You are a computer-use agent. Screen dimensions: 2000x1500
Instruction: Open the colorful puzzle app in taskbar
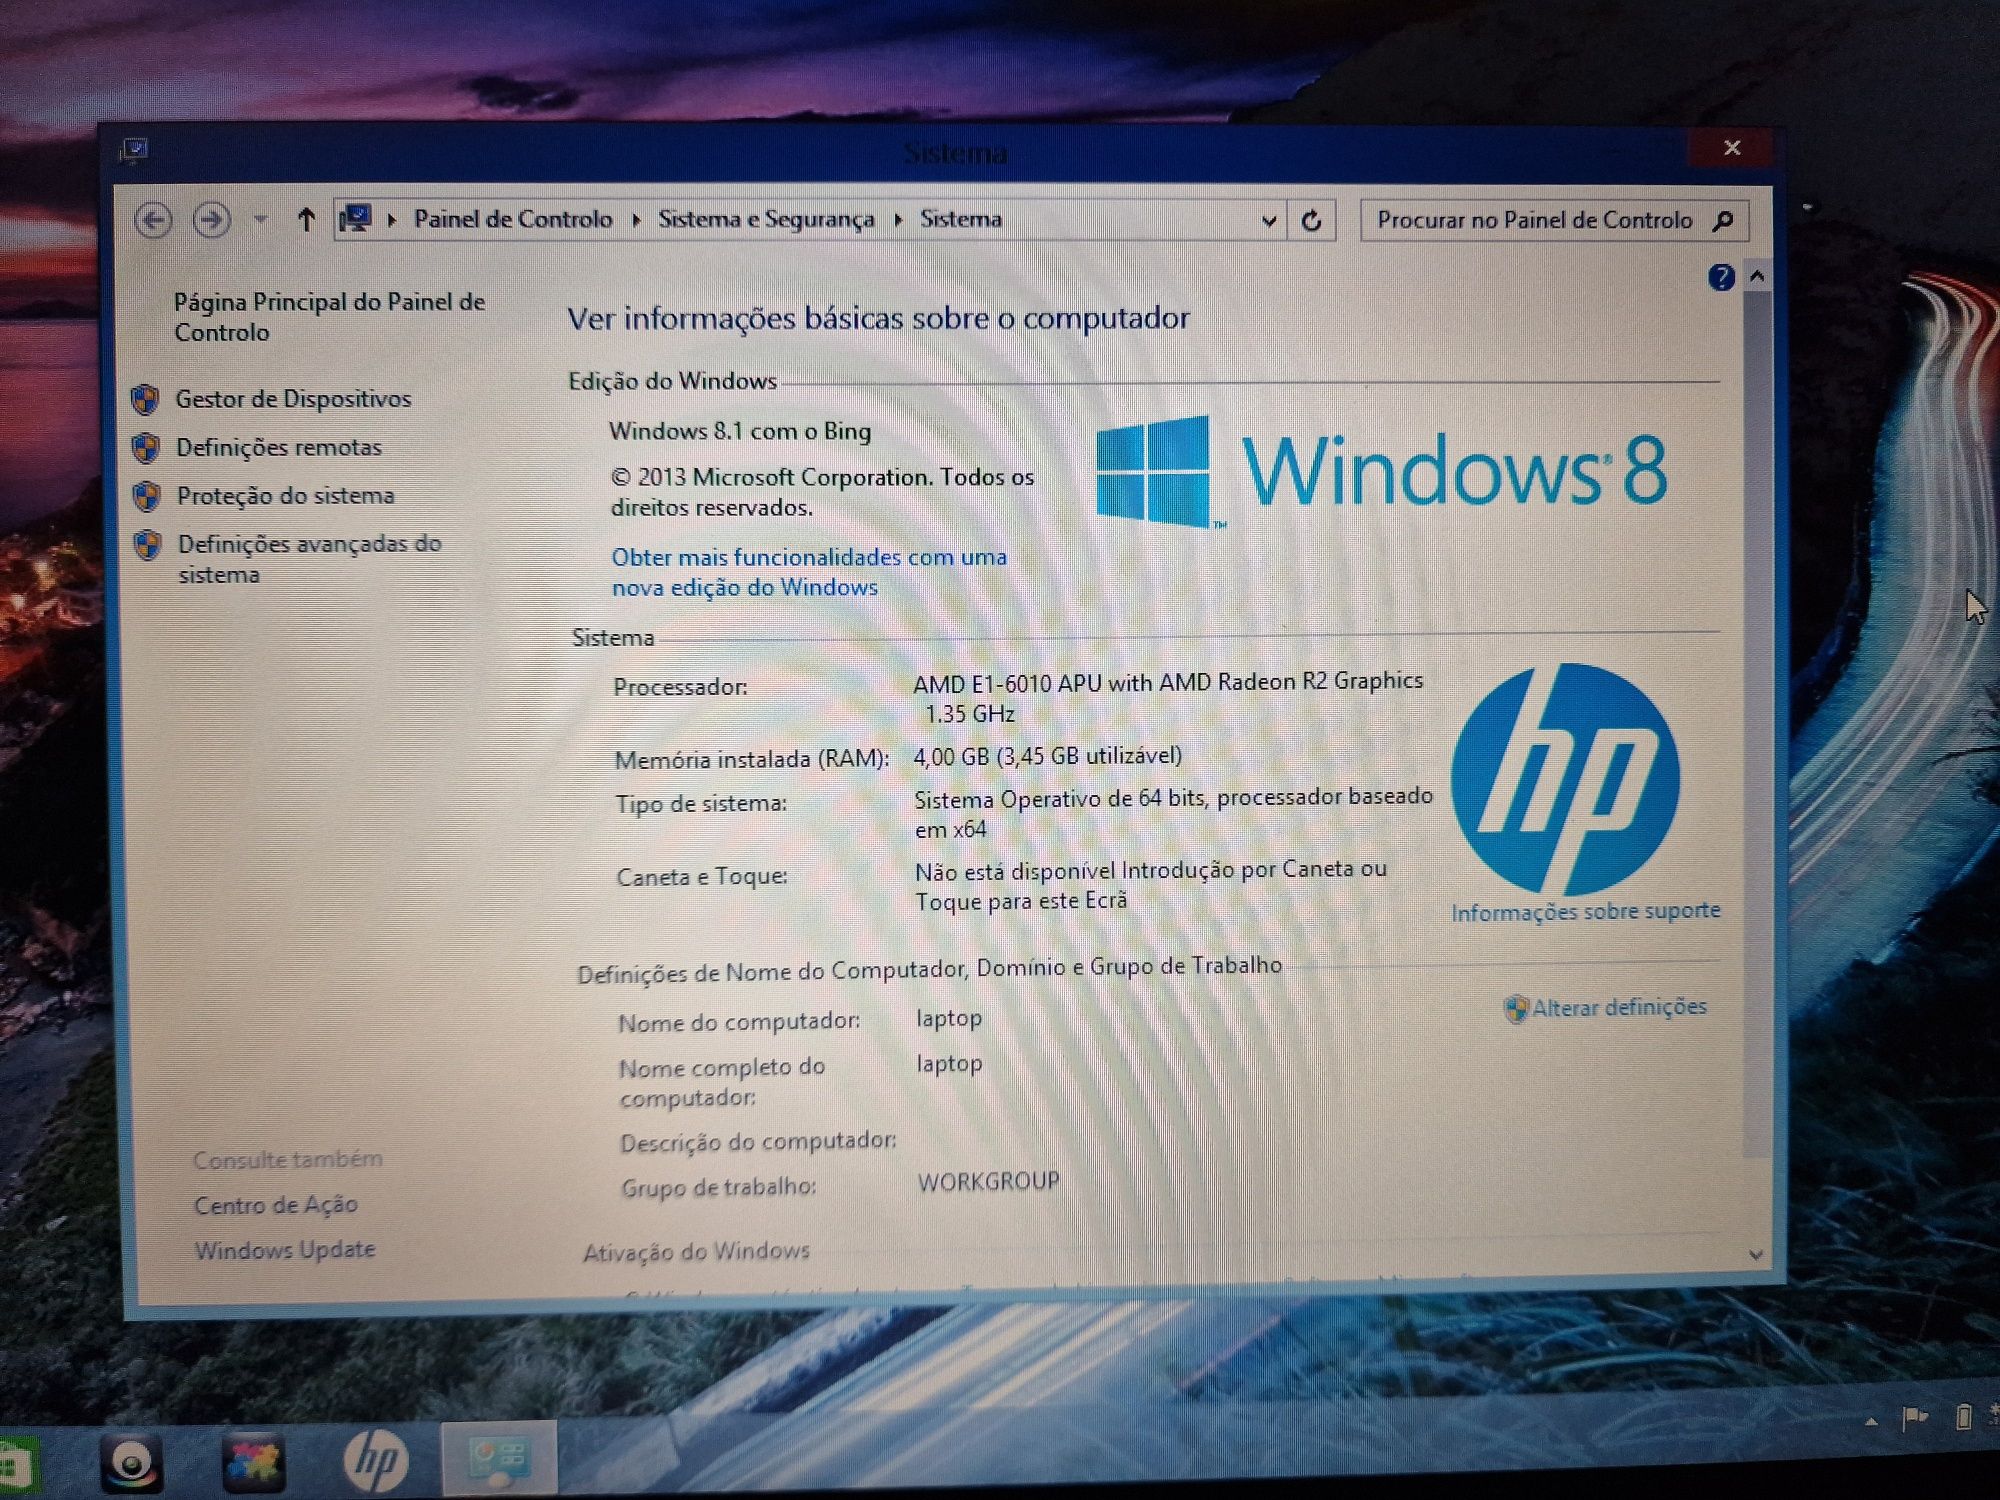[x=252, y=1463]
